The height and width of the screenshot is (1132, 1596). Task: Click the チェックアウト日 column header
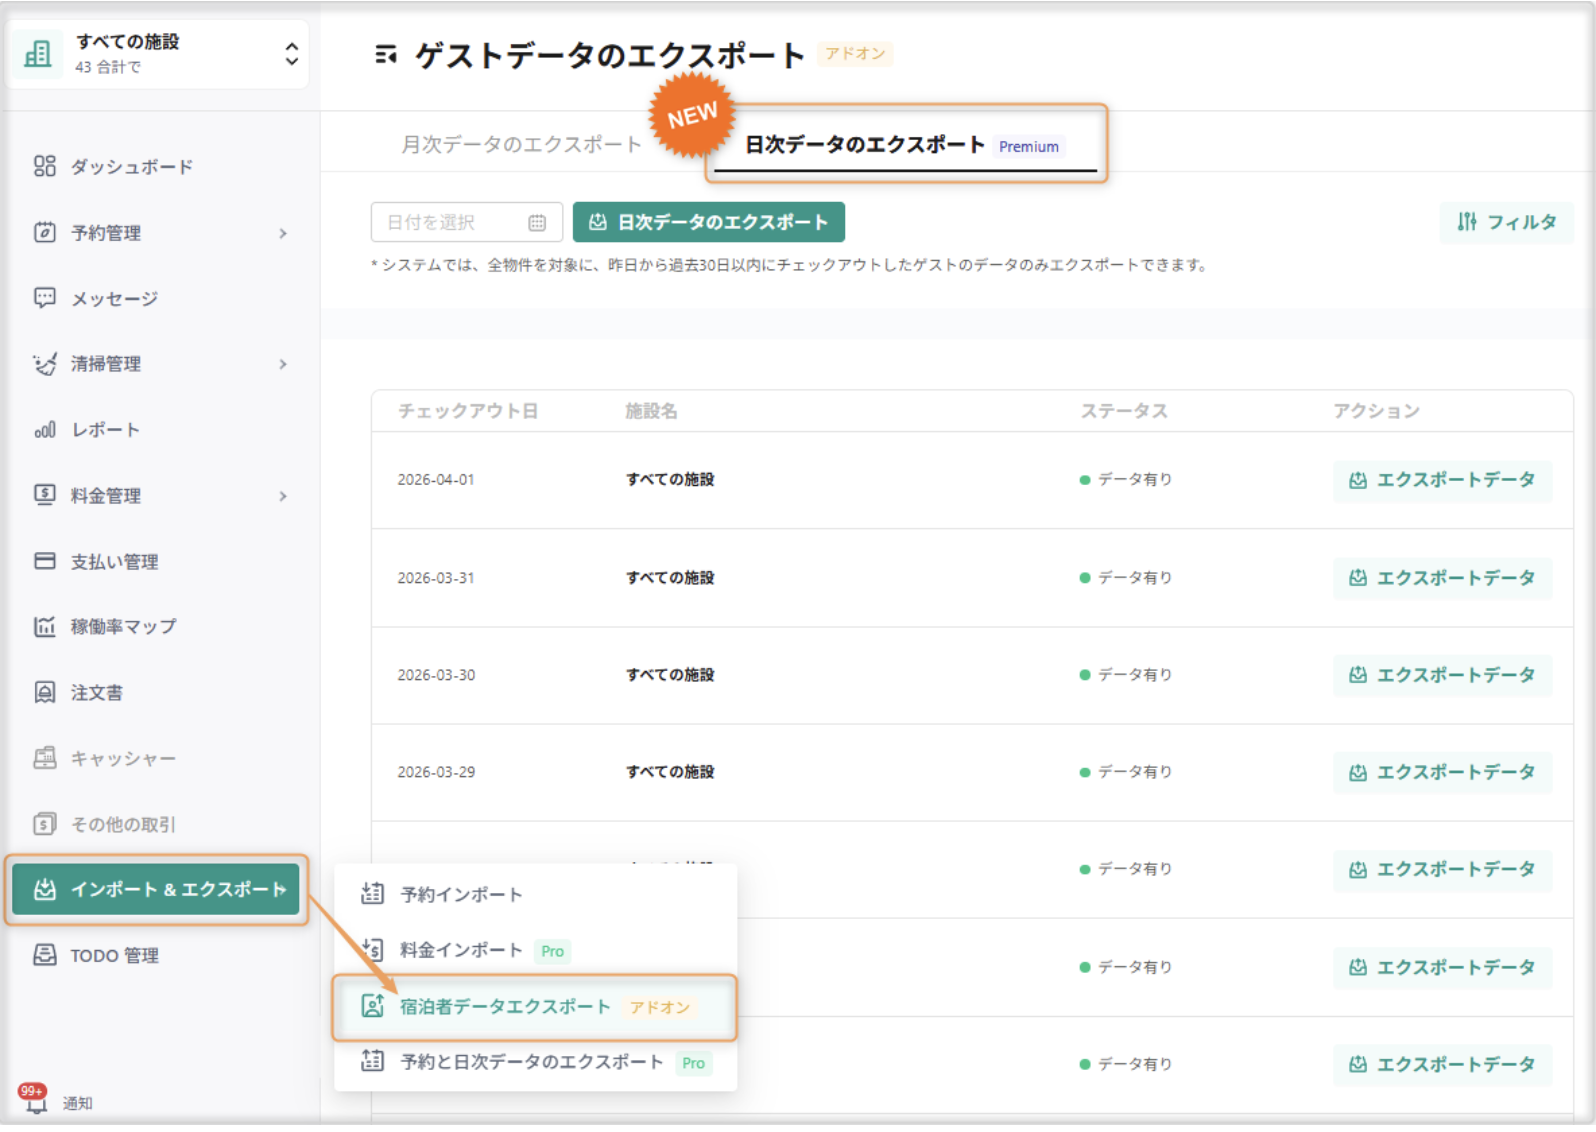pyautogui.click(x=468, y=411)
